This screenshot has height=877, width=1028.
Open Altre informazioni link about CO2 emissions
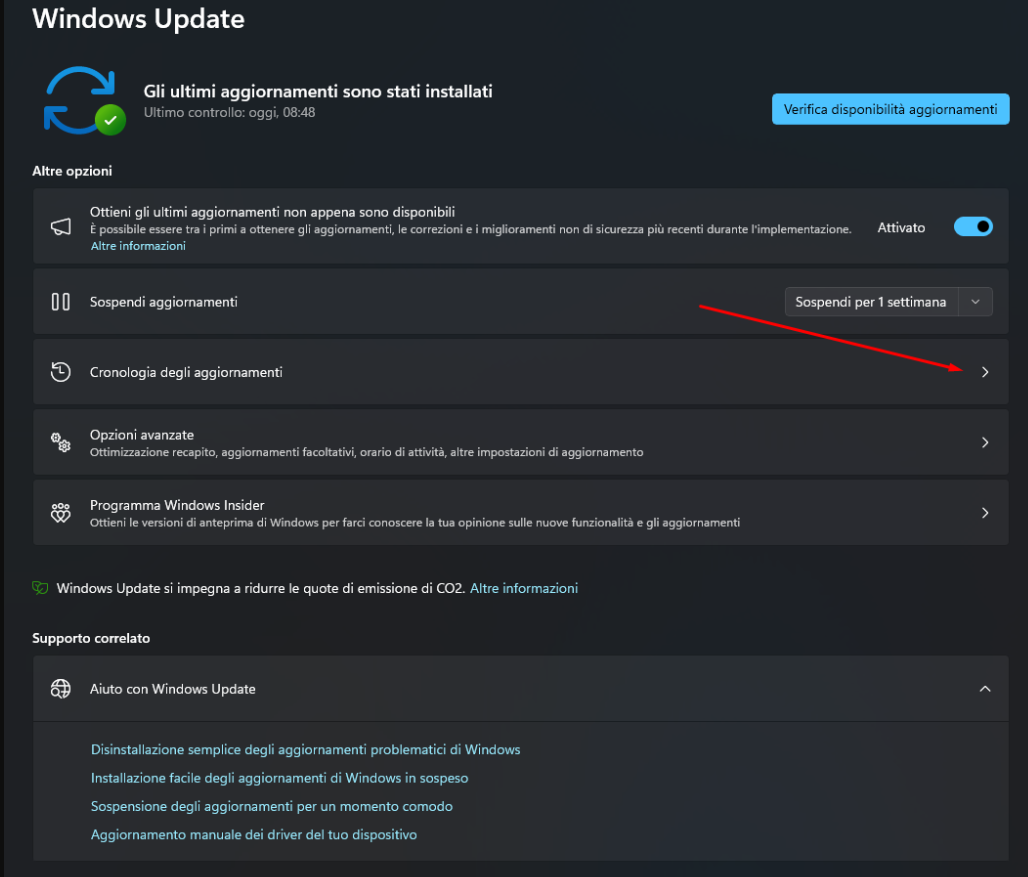tap(524, 588)
